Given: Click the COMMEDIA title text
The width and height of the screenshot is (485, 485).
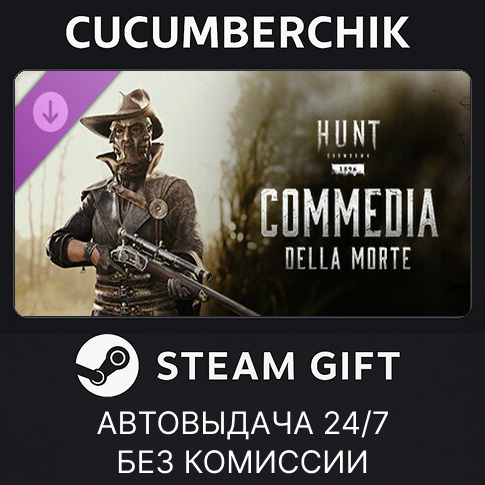Looking at the screenshot, I should pyautogui.click(x=349, y=213).
